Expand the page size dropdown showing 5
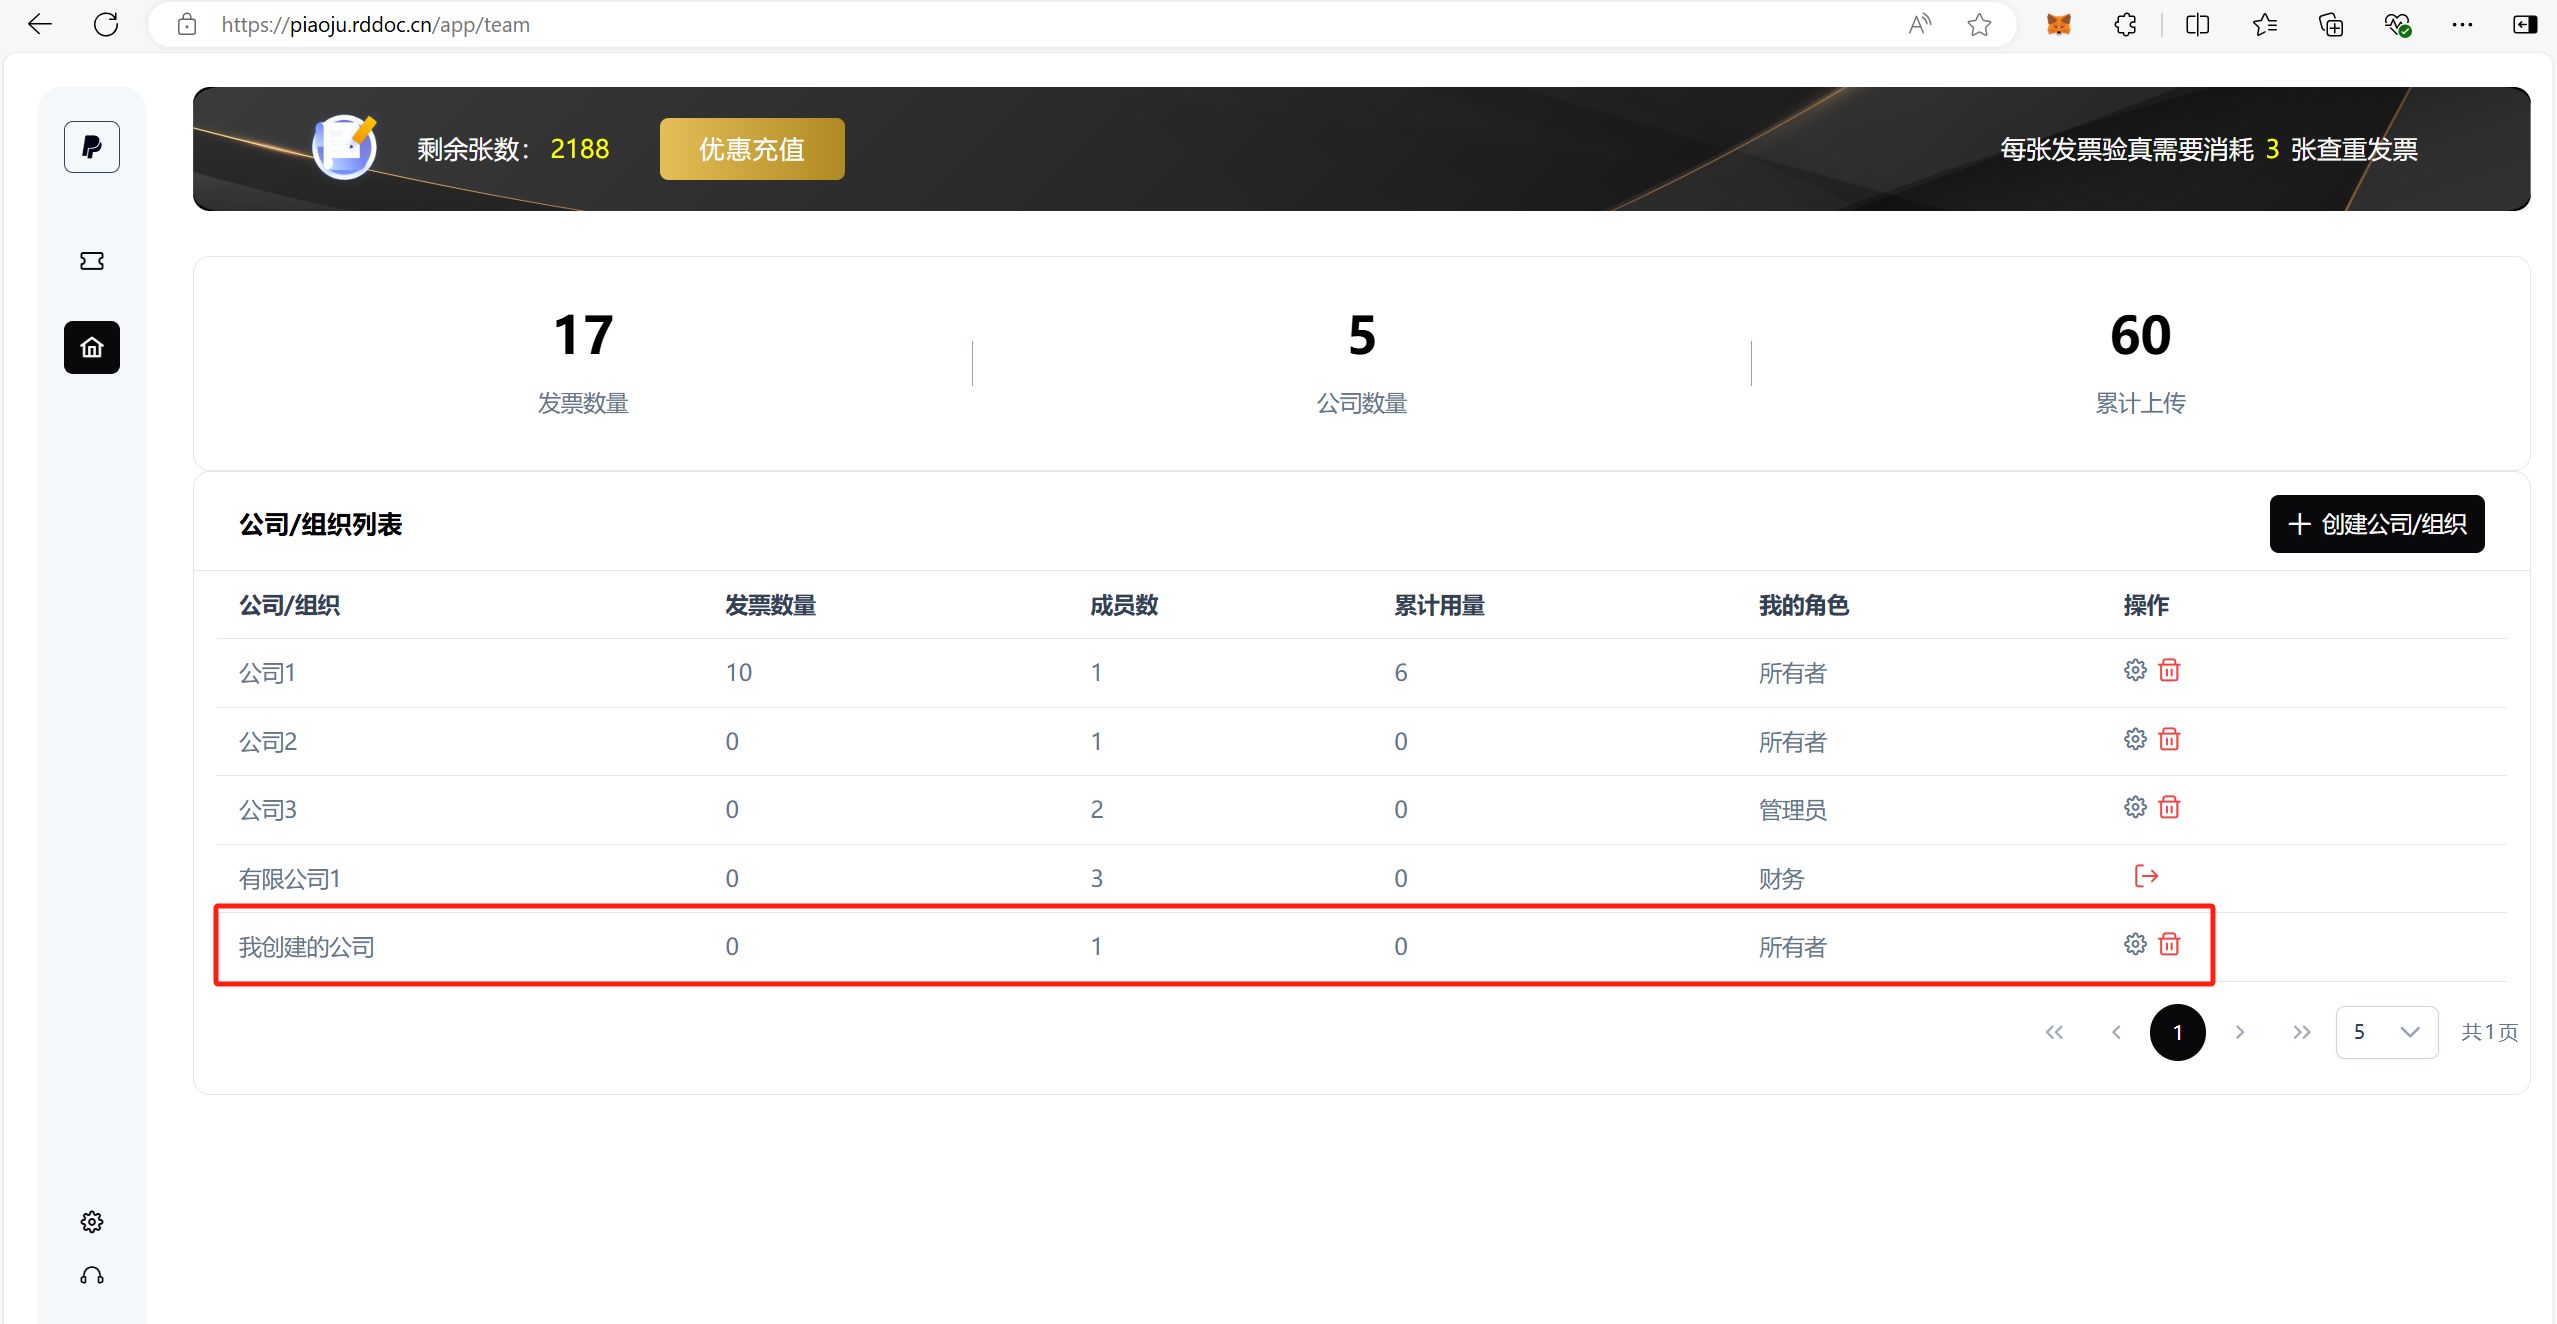Image resolution: width=2557 pixels, height=1324 pixels. [2387, 1032]
